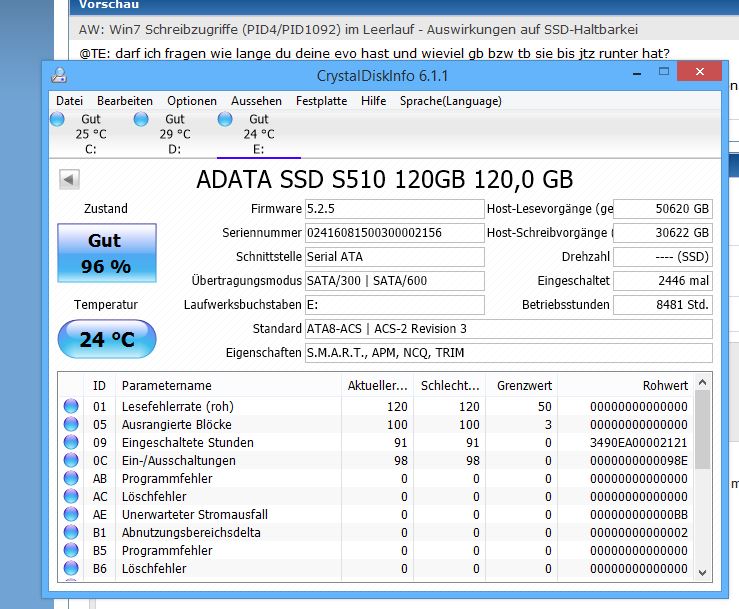Click the ID column header
The height and width of the screenshot is (609, 739).
(x=99, y=386)
